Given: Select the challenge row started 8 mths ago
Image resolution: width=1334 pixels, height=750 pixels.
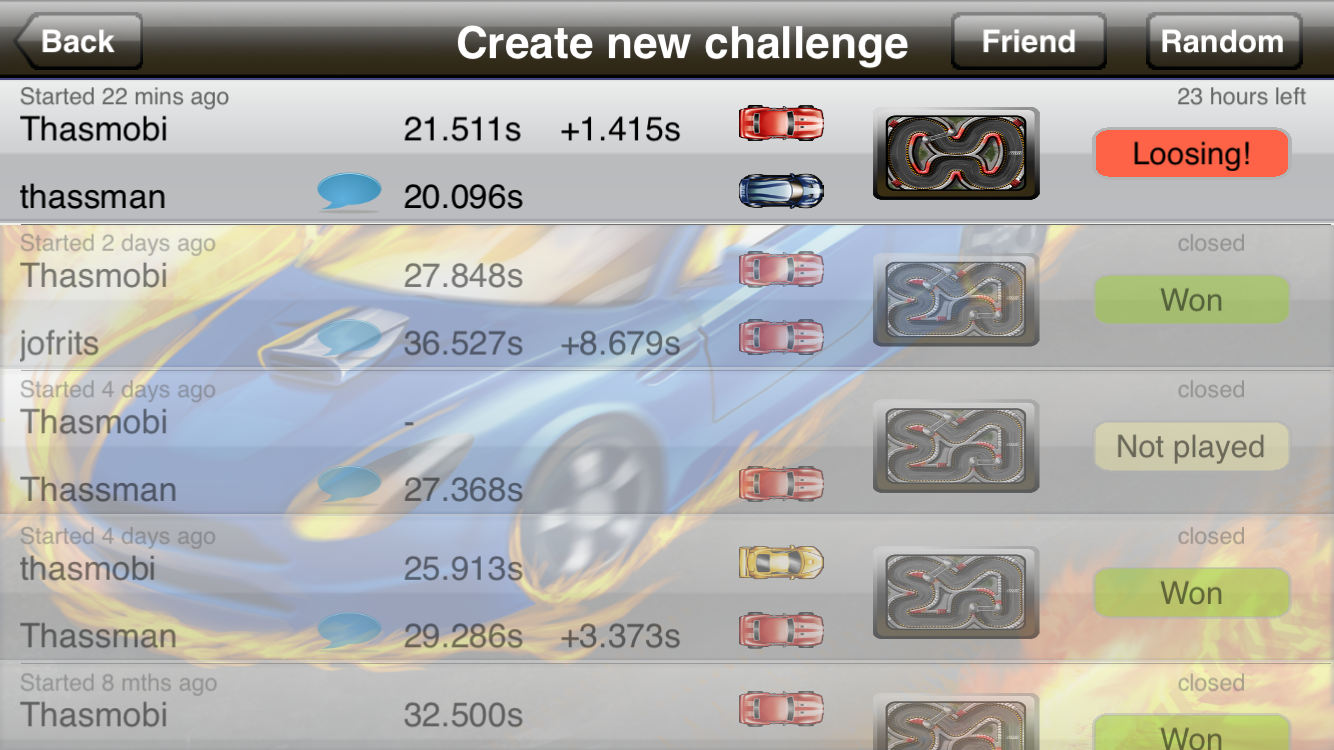Looking at the screenshot, I should [x=667, y=707].
